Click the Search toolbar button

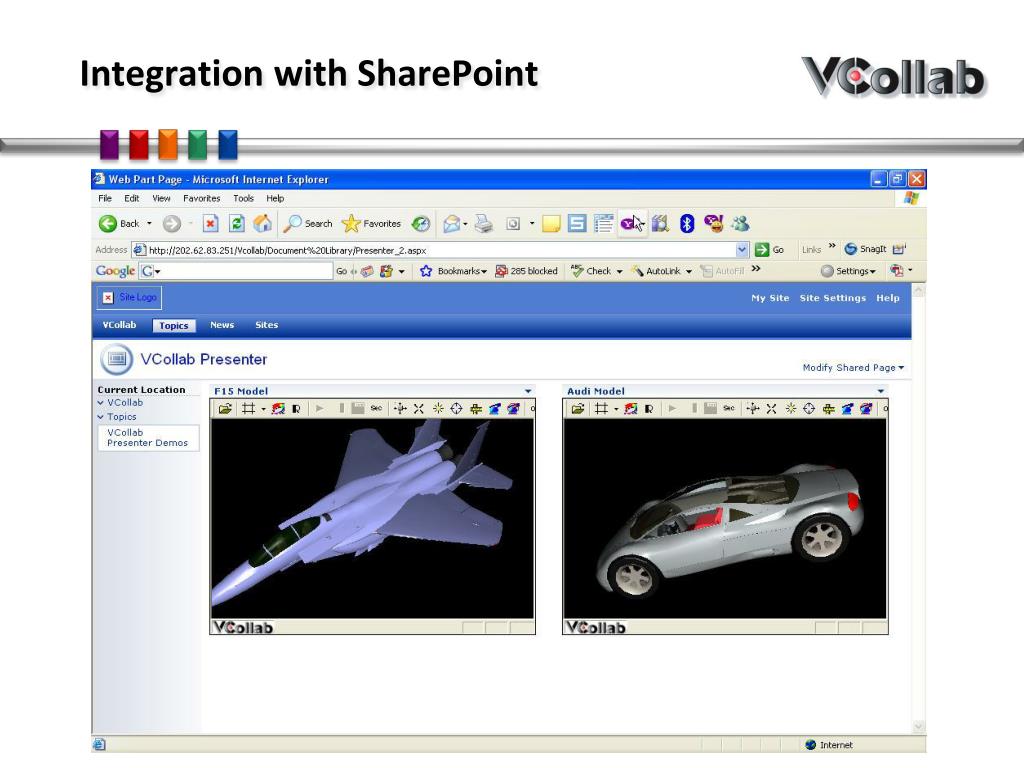pos(308,224)
